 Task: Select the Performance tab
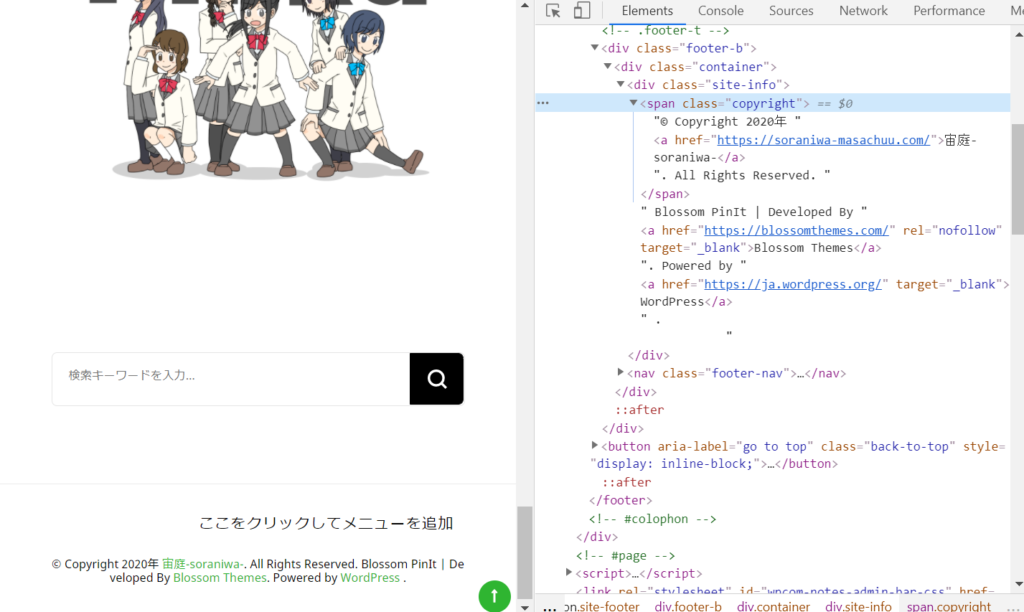[x=948, y=11]
